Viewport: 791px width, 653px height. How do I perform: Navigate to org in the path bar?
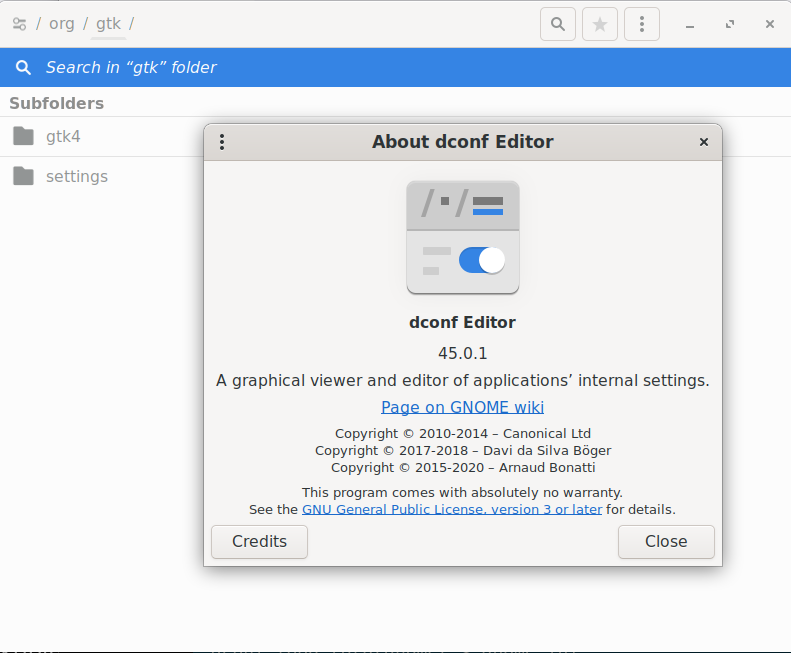tap(62, 24)
